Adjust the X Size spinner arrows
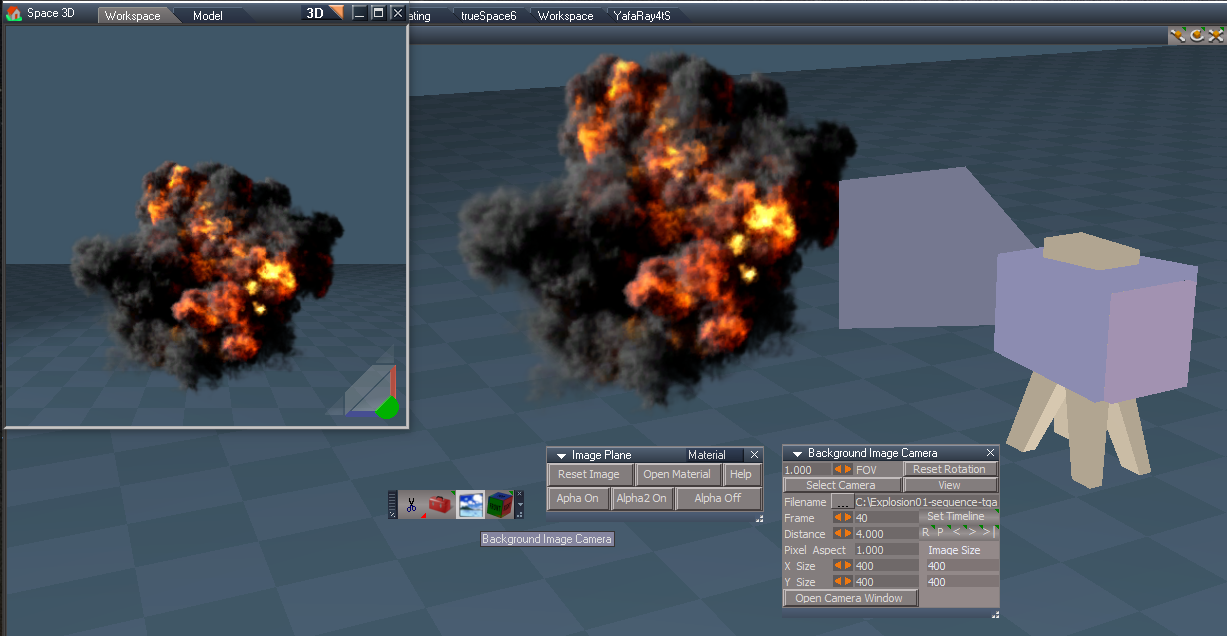 843,566
